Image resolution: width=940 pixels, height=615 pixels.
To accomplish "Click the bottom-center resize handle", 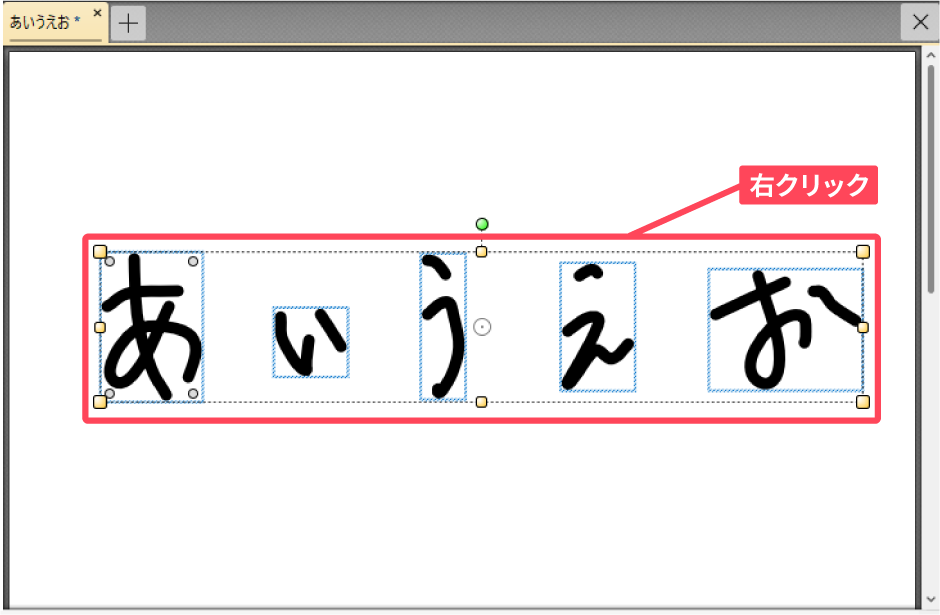I will (x=482, y=402).
